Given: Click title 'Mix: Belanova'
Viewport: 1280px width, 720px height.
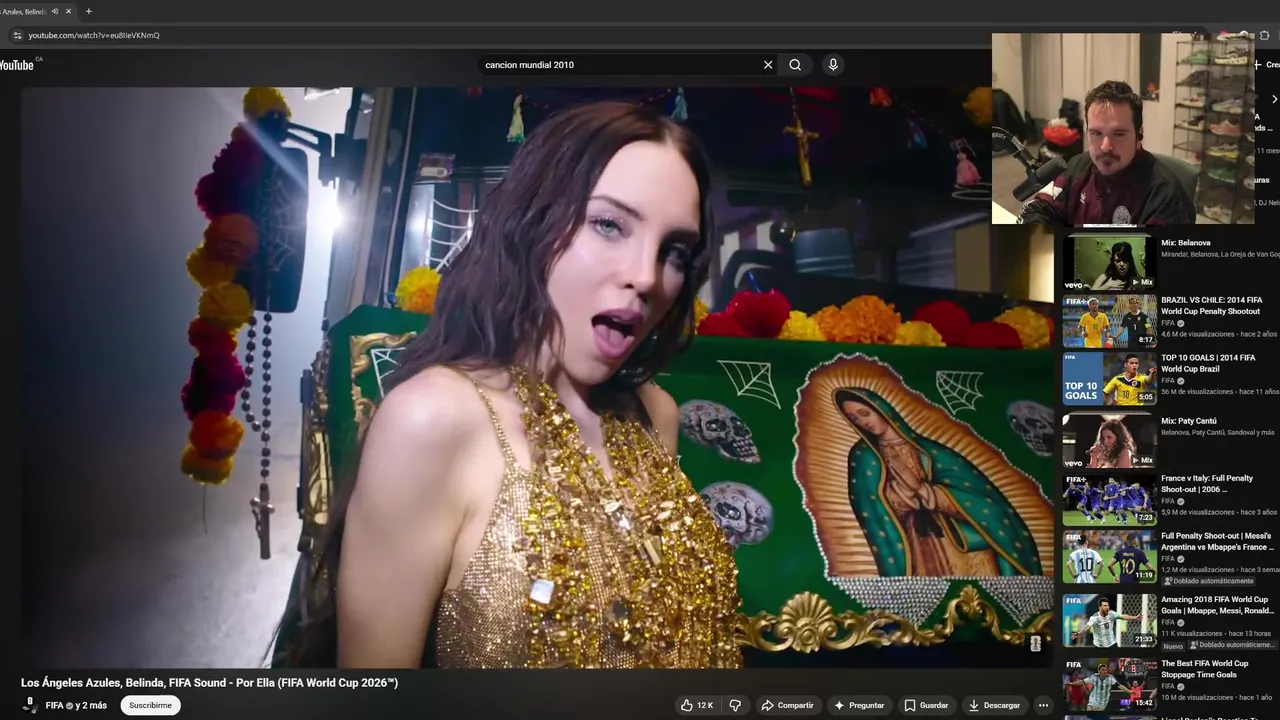Looking at the screenshot, I should pyautogui.click(x=1186, y=243).
